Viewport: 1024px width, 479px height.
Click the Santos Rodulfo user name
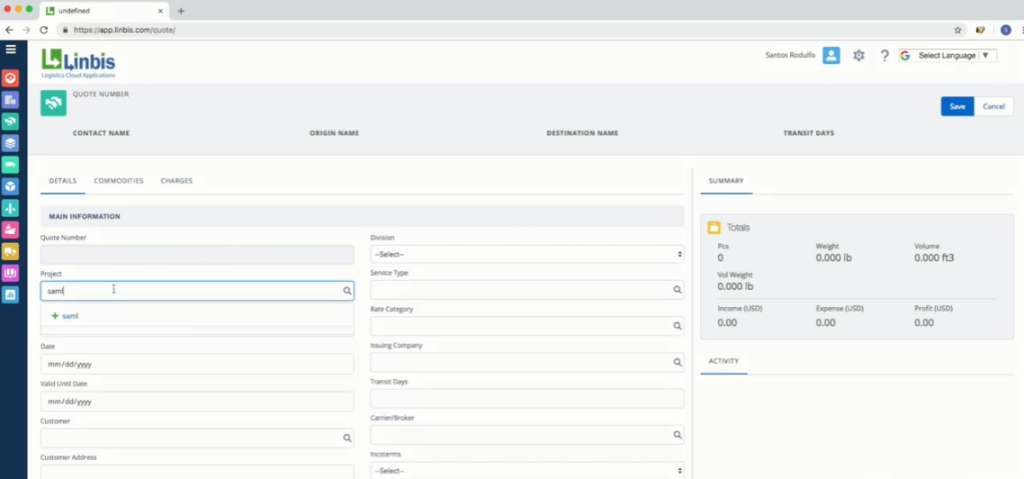tap(790, 56)
